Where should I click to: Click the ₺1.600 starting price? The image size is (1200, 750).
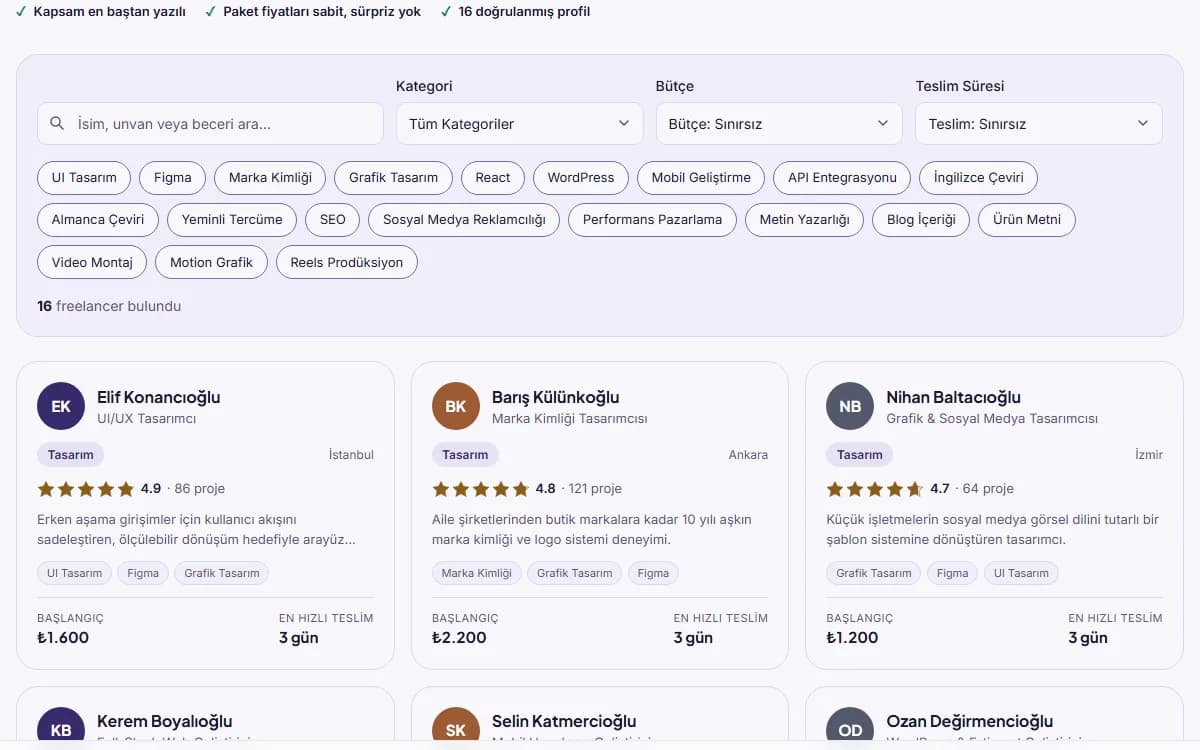(63, 637)
